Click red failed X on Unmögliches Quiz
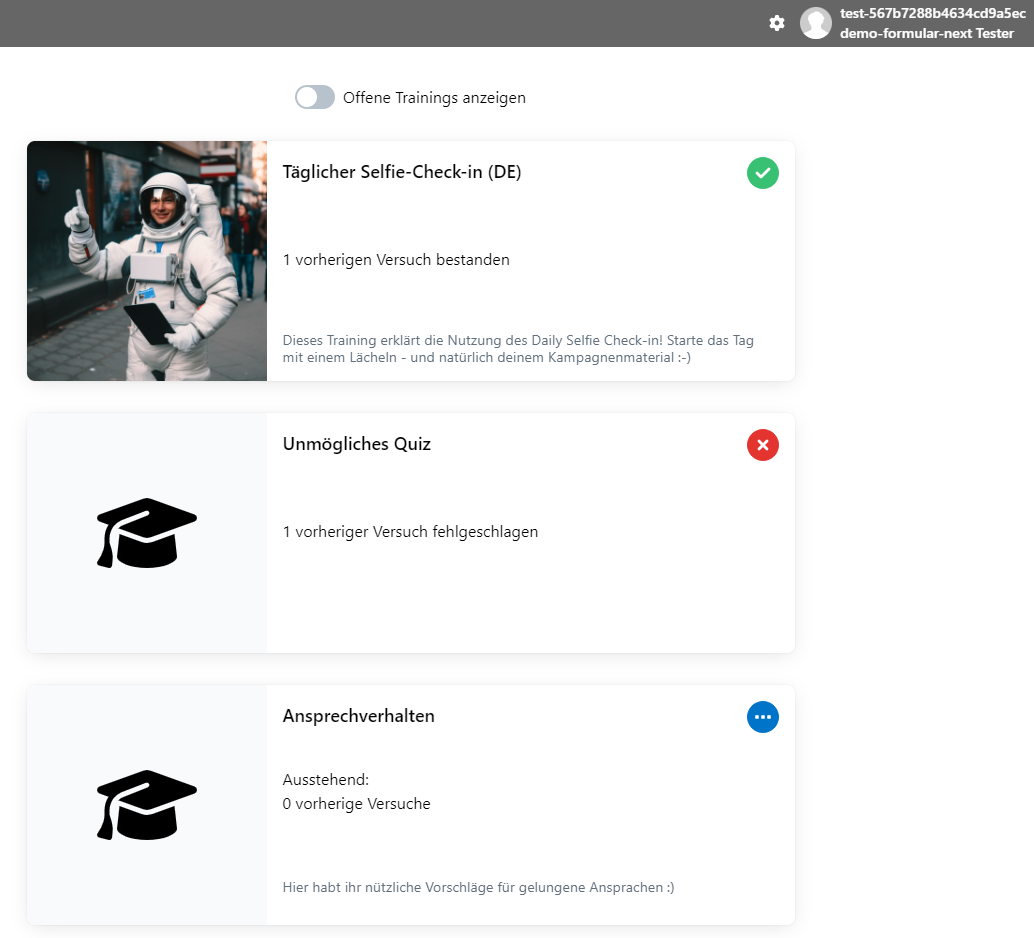This screenshot has width=1034, height=938. pyautogui.click(x=762, y=445)
